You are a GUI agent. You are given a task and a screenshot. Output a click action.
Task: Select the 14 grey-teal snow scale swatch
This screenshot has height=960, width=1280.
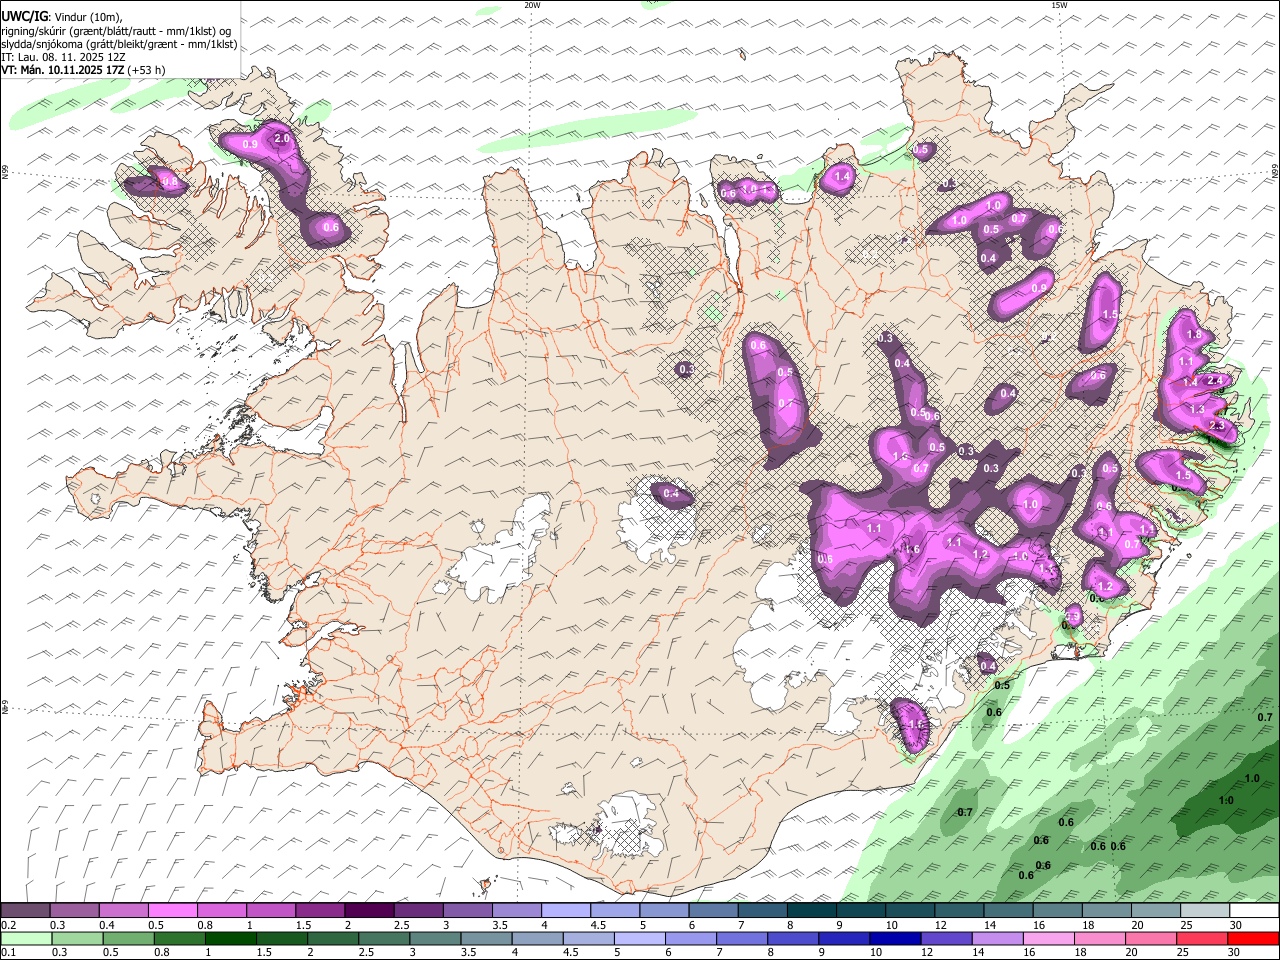tap(1008, 911)
